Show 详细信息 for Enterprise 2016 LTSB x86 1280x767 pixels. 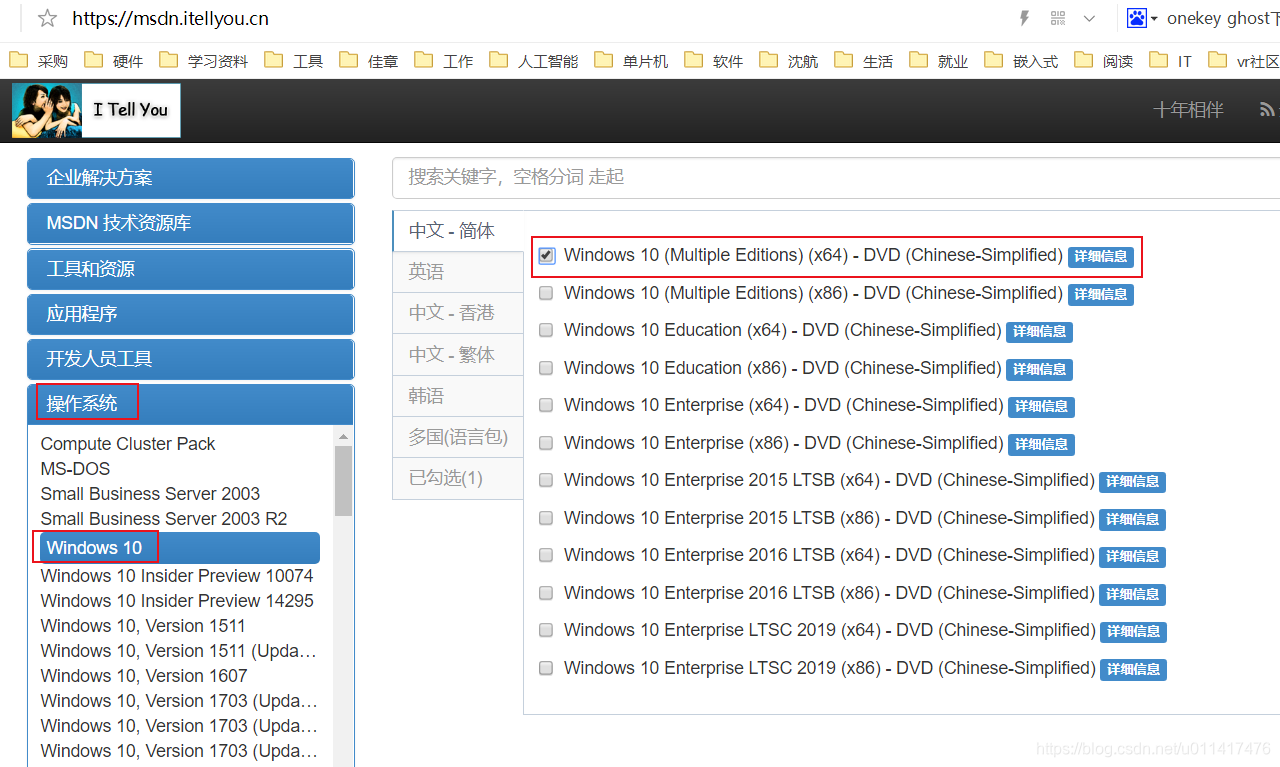point(1132,594)
